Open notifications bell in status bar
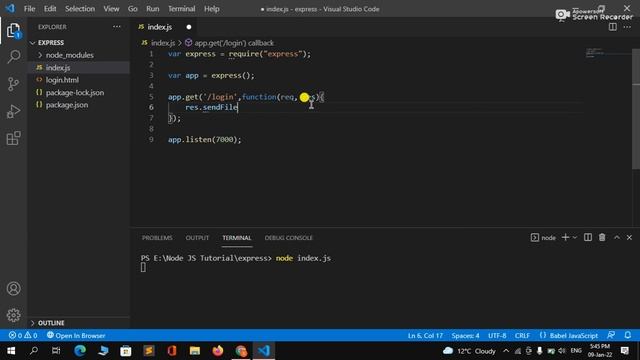 (628, 336)
